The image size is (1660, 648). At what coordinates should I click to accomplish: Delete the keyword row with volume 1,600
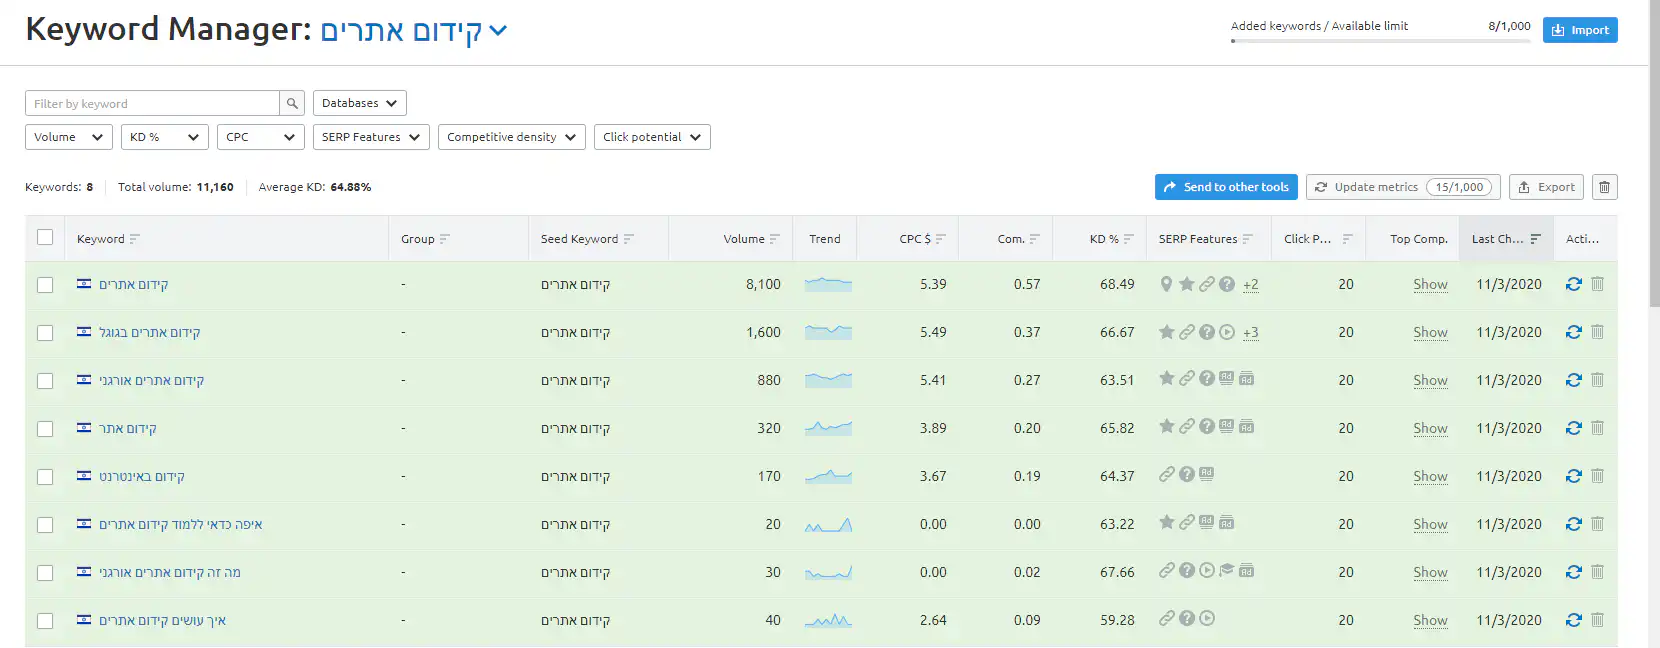pyautogui.click(x=1597, y=332)
